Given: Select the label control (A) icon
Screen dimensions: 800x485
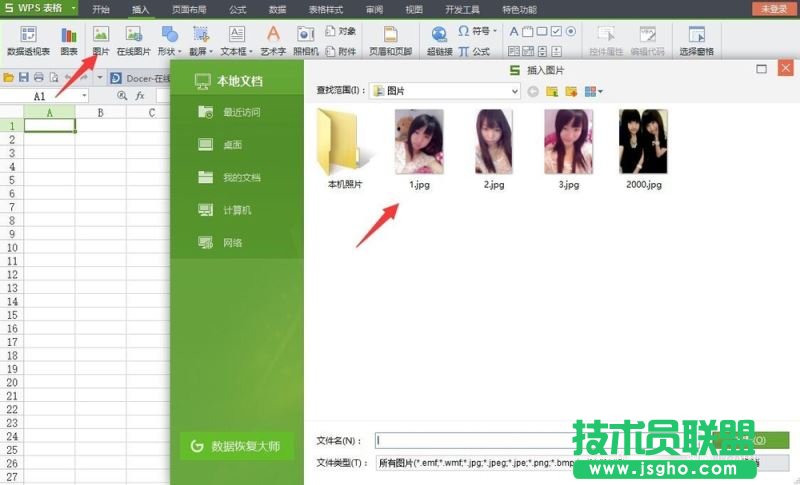Looking at the screenshot, I should click(514, 32).
